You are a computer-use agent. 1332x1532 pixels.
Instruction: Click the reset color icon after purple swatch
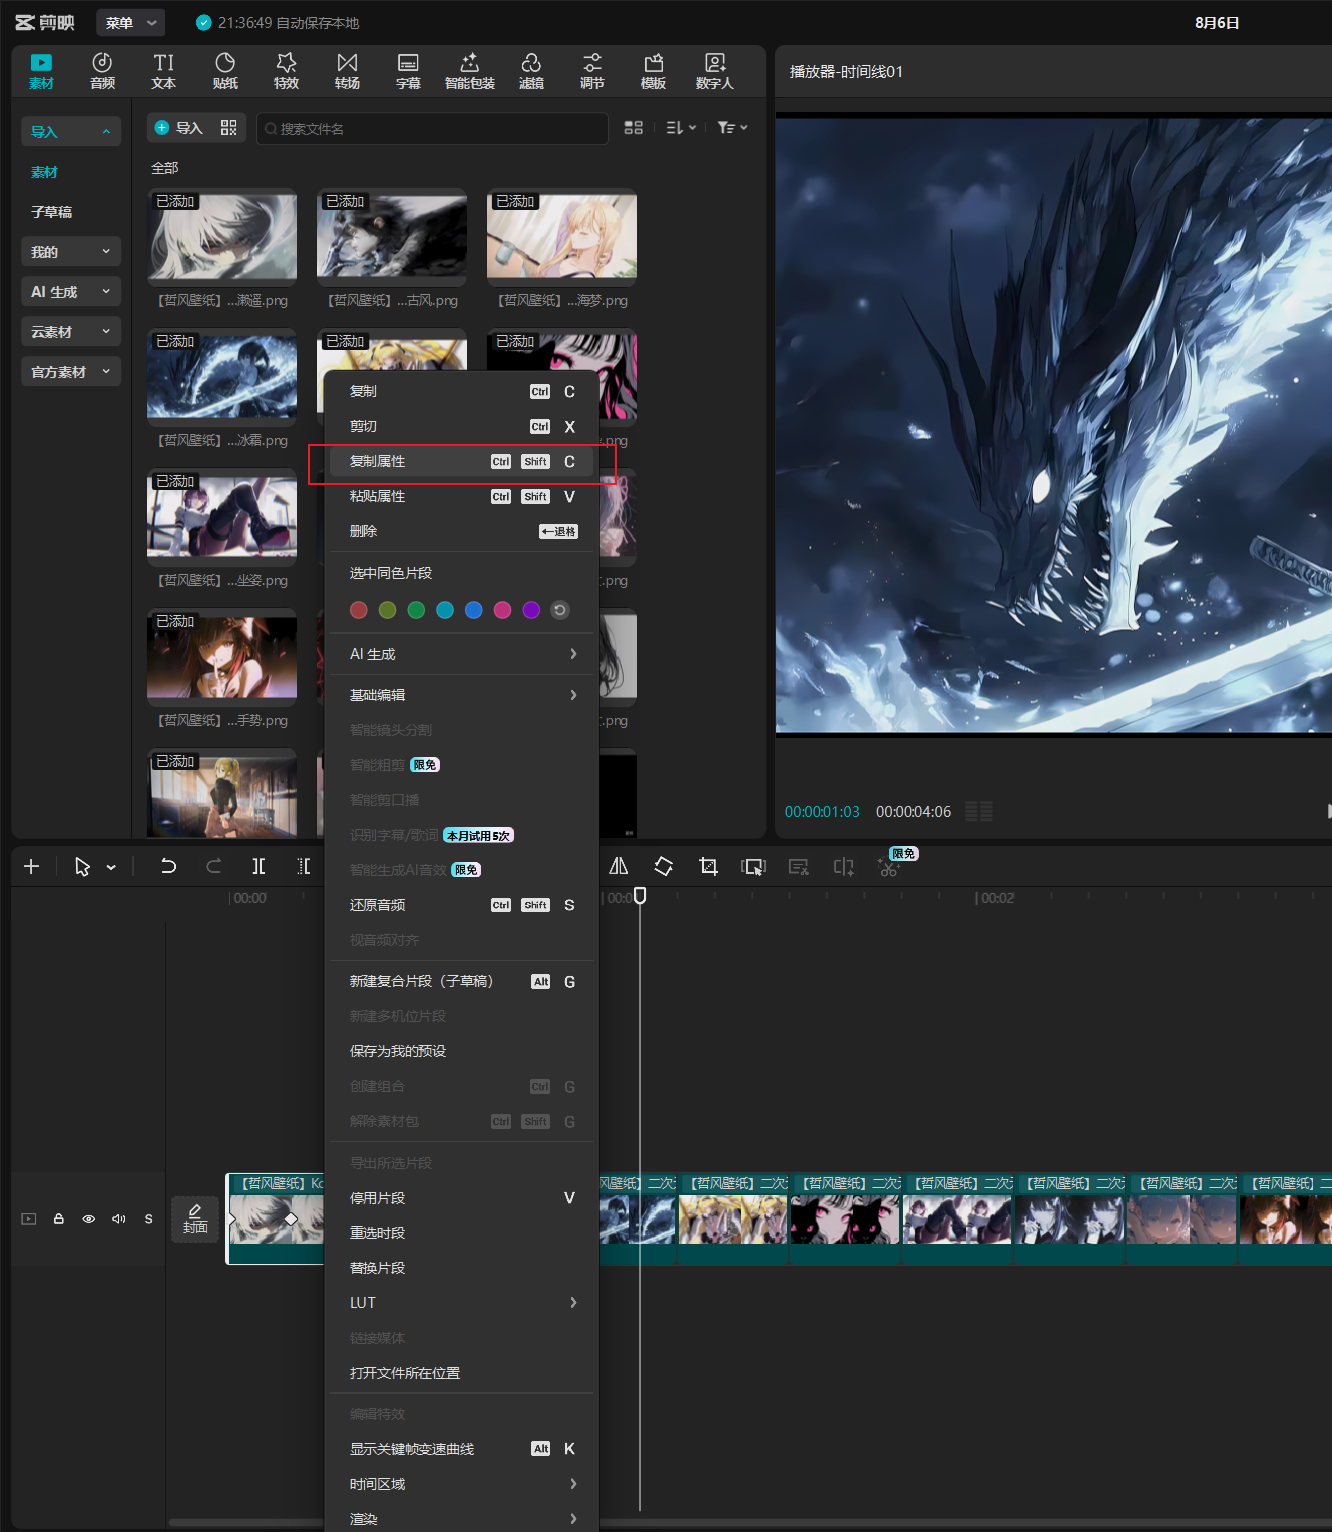(560, 610)
